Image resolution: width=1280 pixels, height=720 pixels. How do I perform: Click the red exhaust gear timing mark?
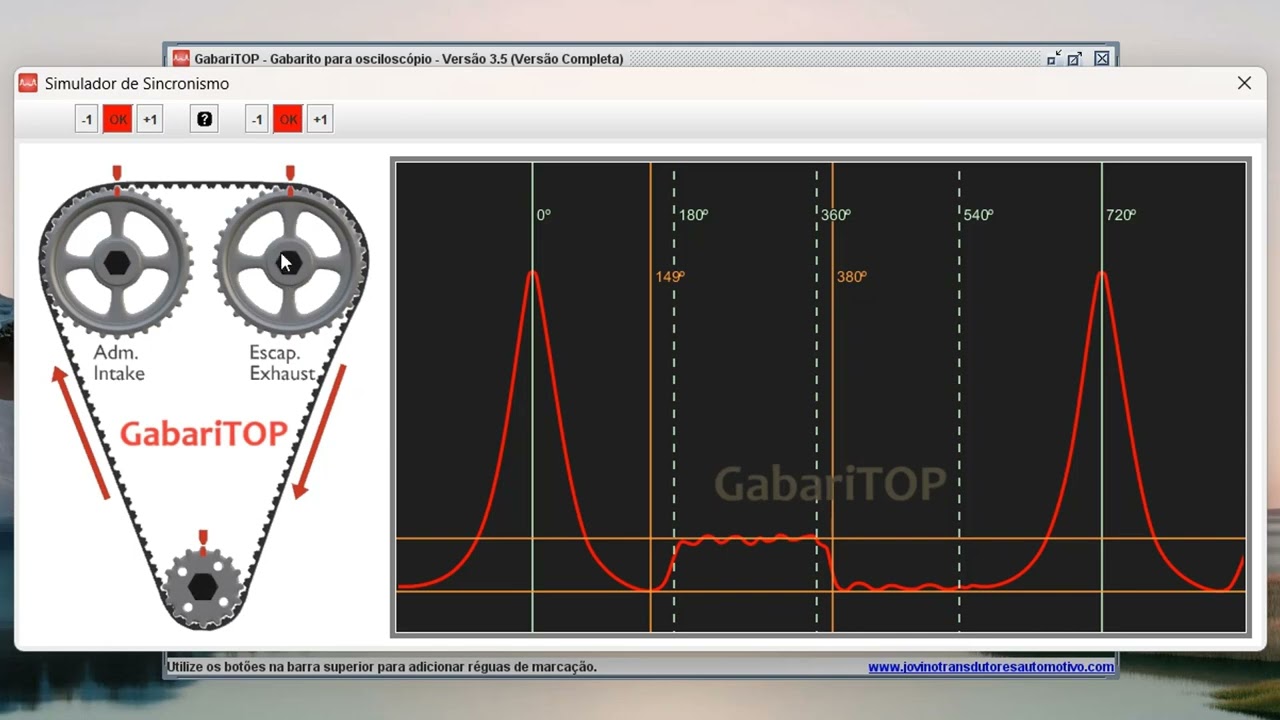tap(290, 172)
